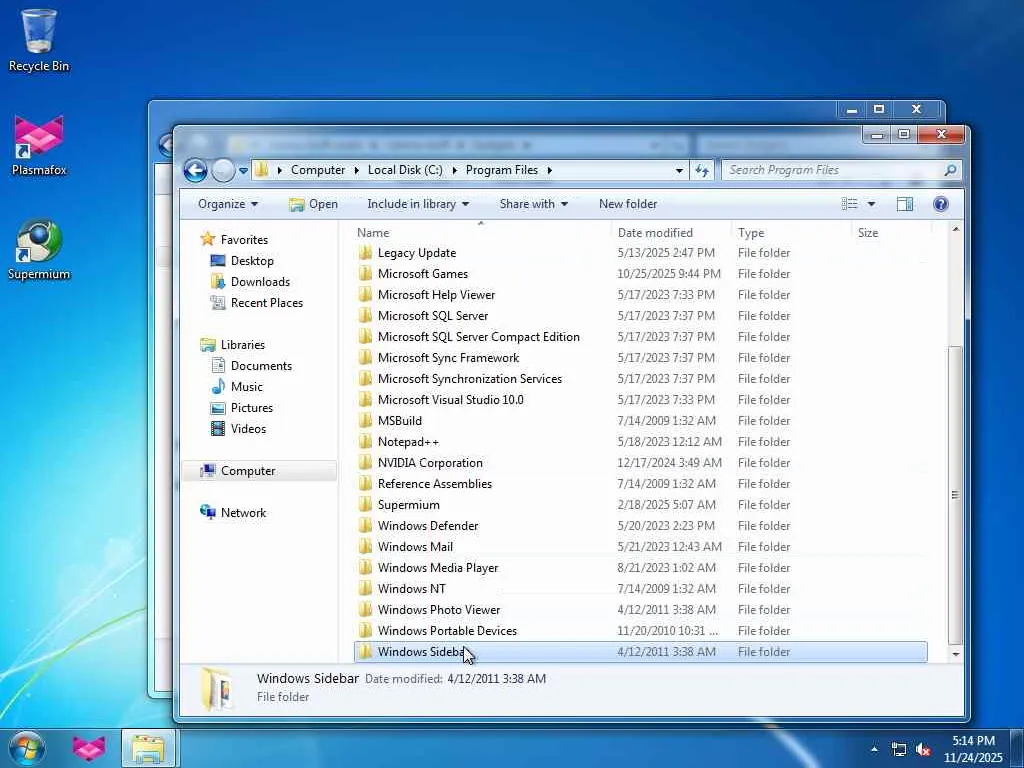The width and height of the screenshot is (1024, 768).
Task: Open the Organize menu
Action: (228, 204)
